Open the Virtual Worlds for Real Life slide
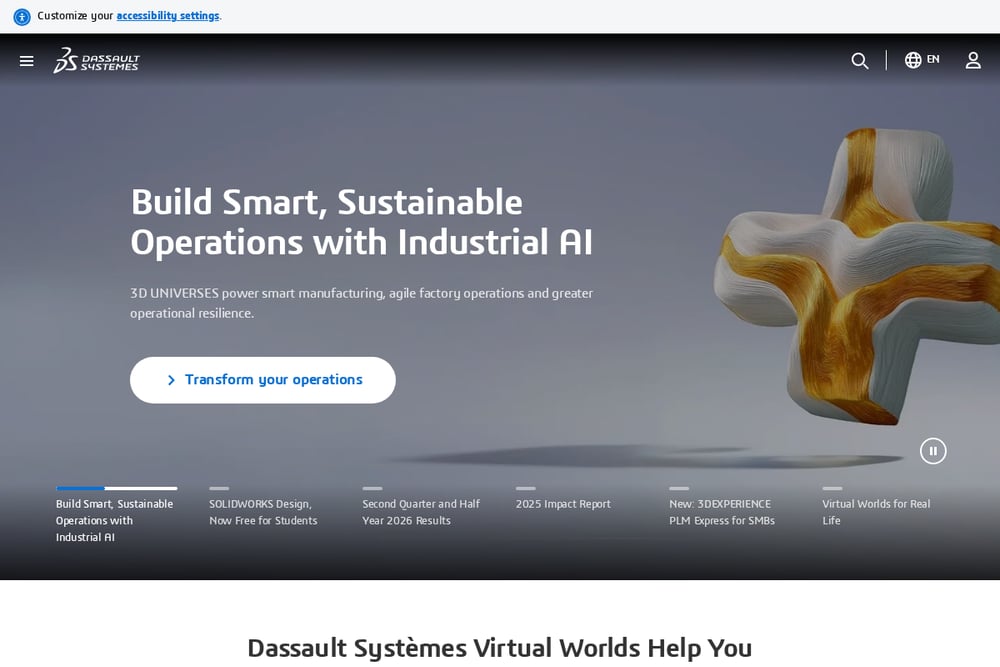The image size is (1000, 667). click(876, 512)
